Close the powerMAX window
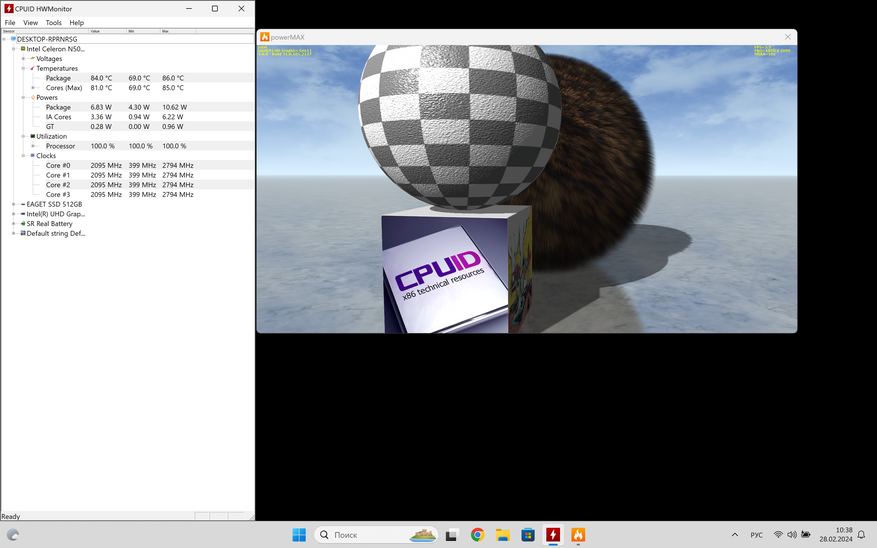The width and height of the screenshot is (877, 548). tap(788, 37)
